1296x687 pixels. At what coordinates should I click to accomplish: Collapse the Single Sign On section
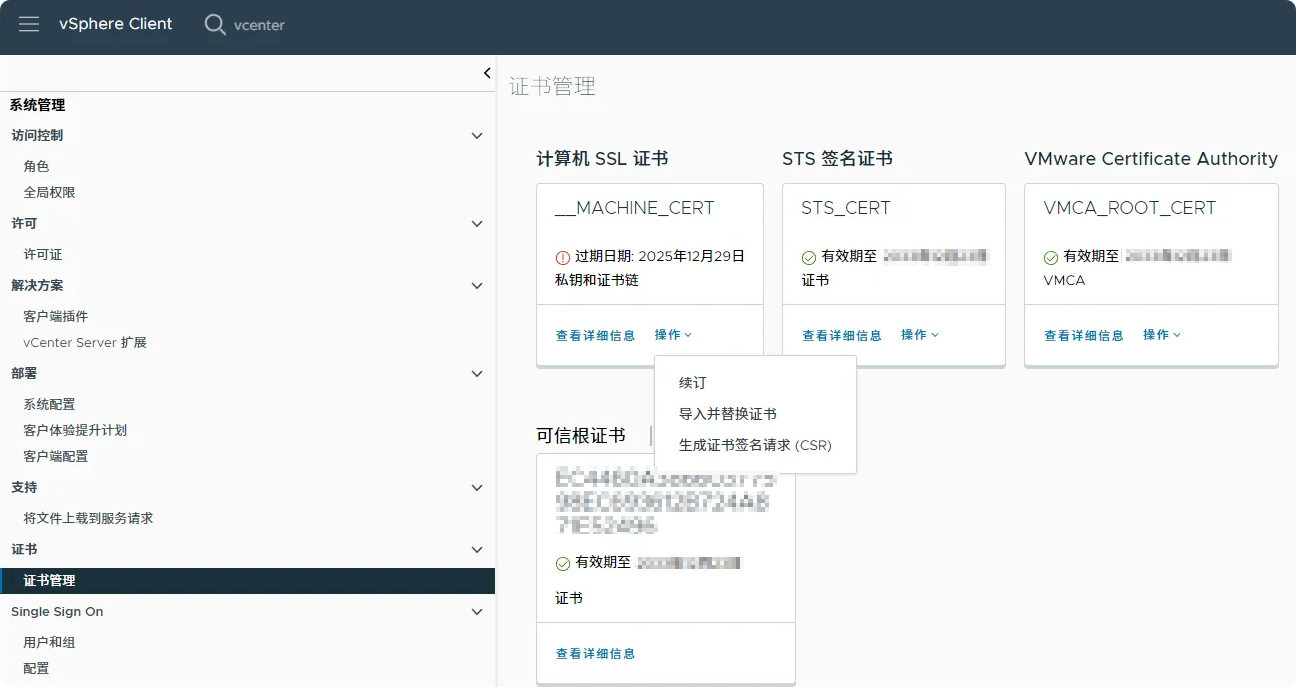click(x=477, y=612)
